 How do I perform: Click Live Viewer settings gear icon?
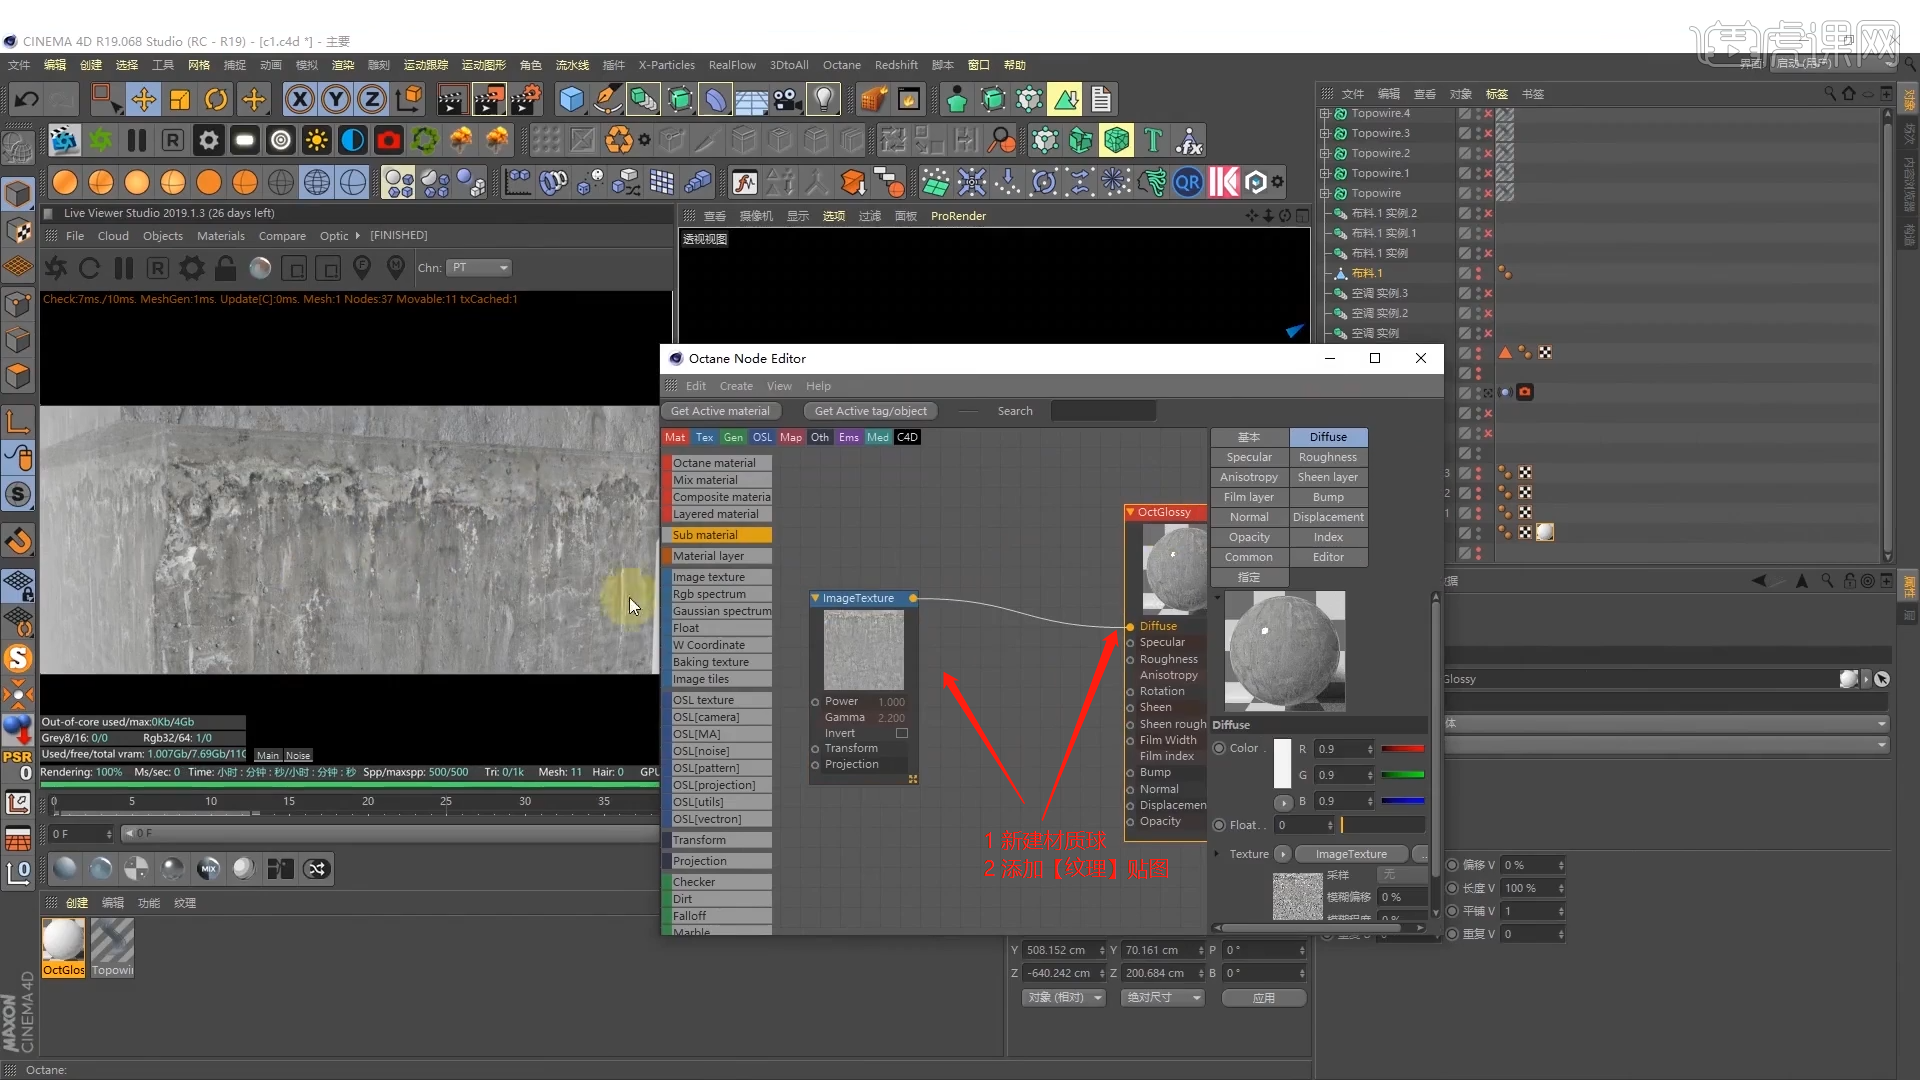[192, 268]
